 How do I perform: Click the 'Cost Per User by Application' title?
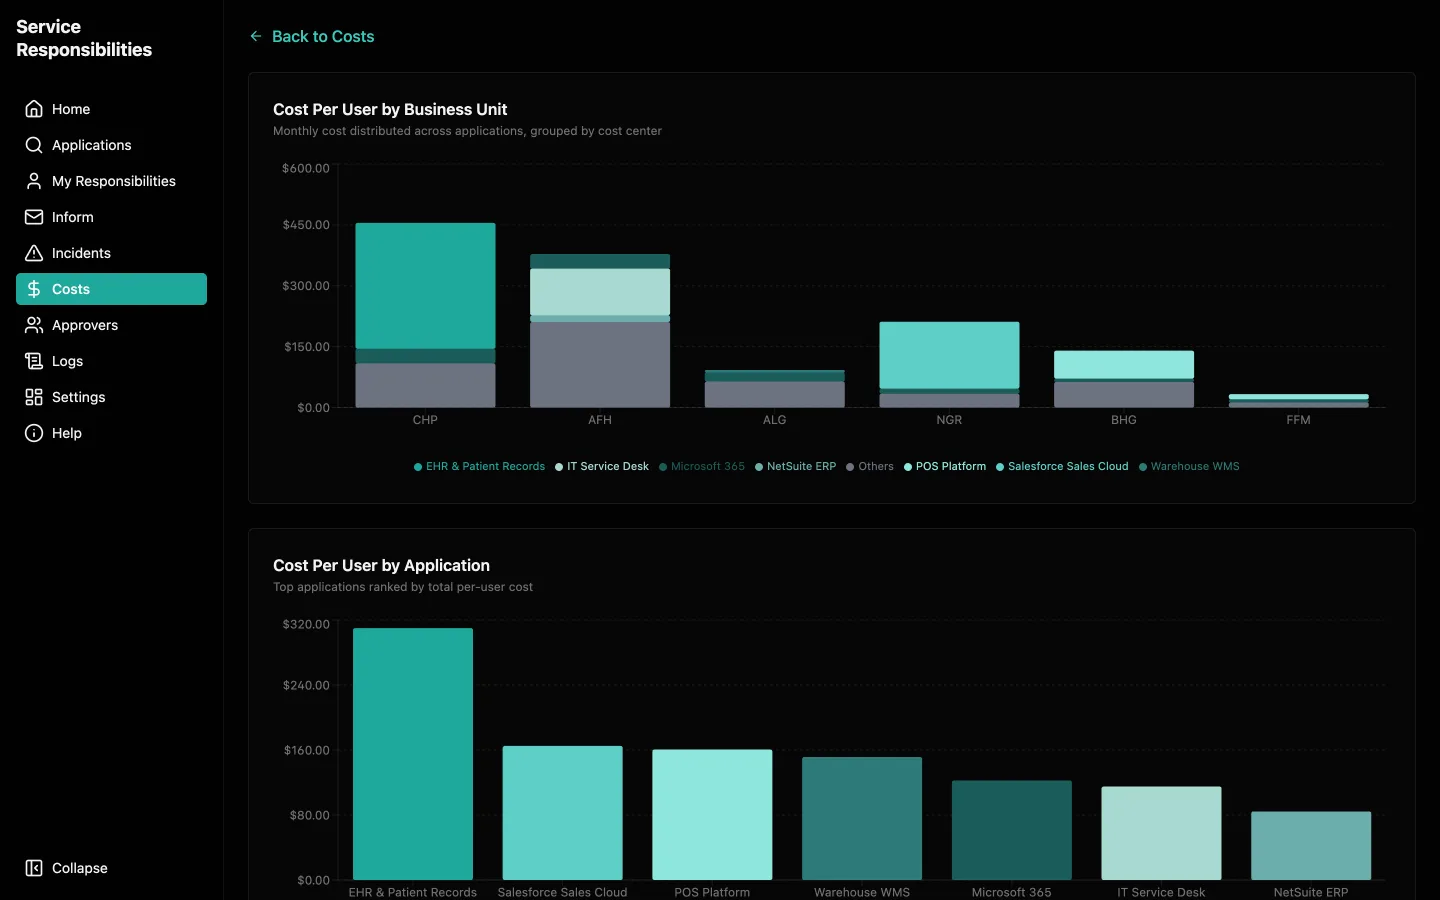tap(381, 565)
